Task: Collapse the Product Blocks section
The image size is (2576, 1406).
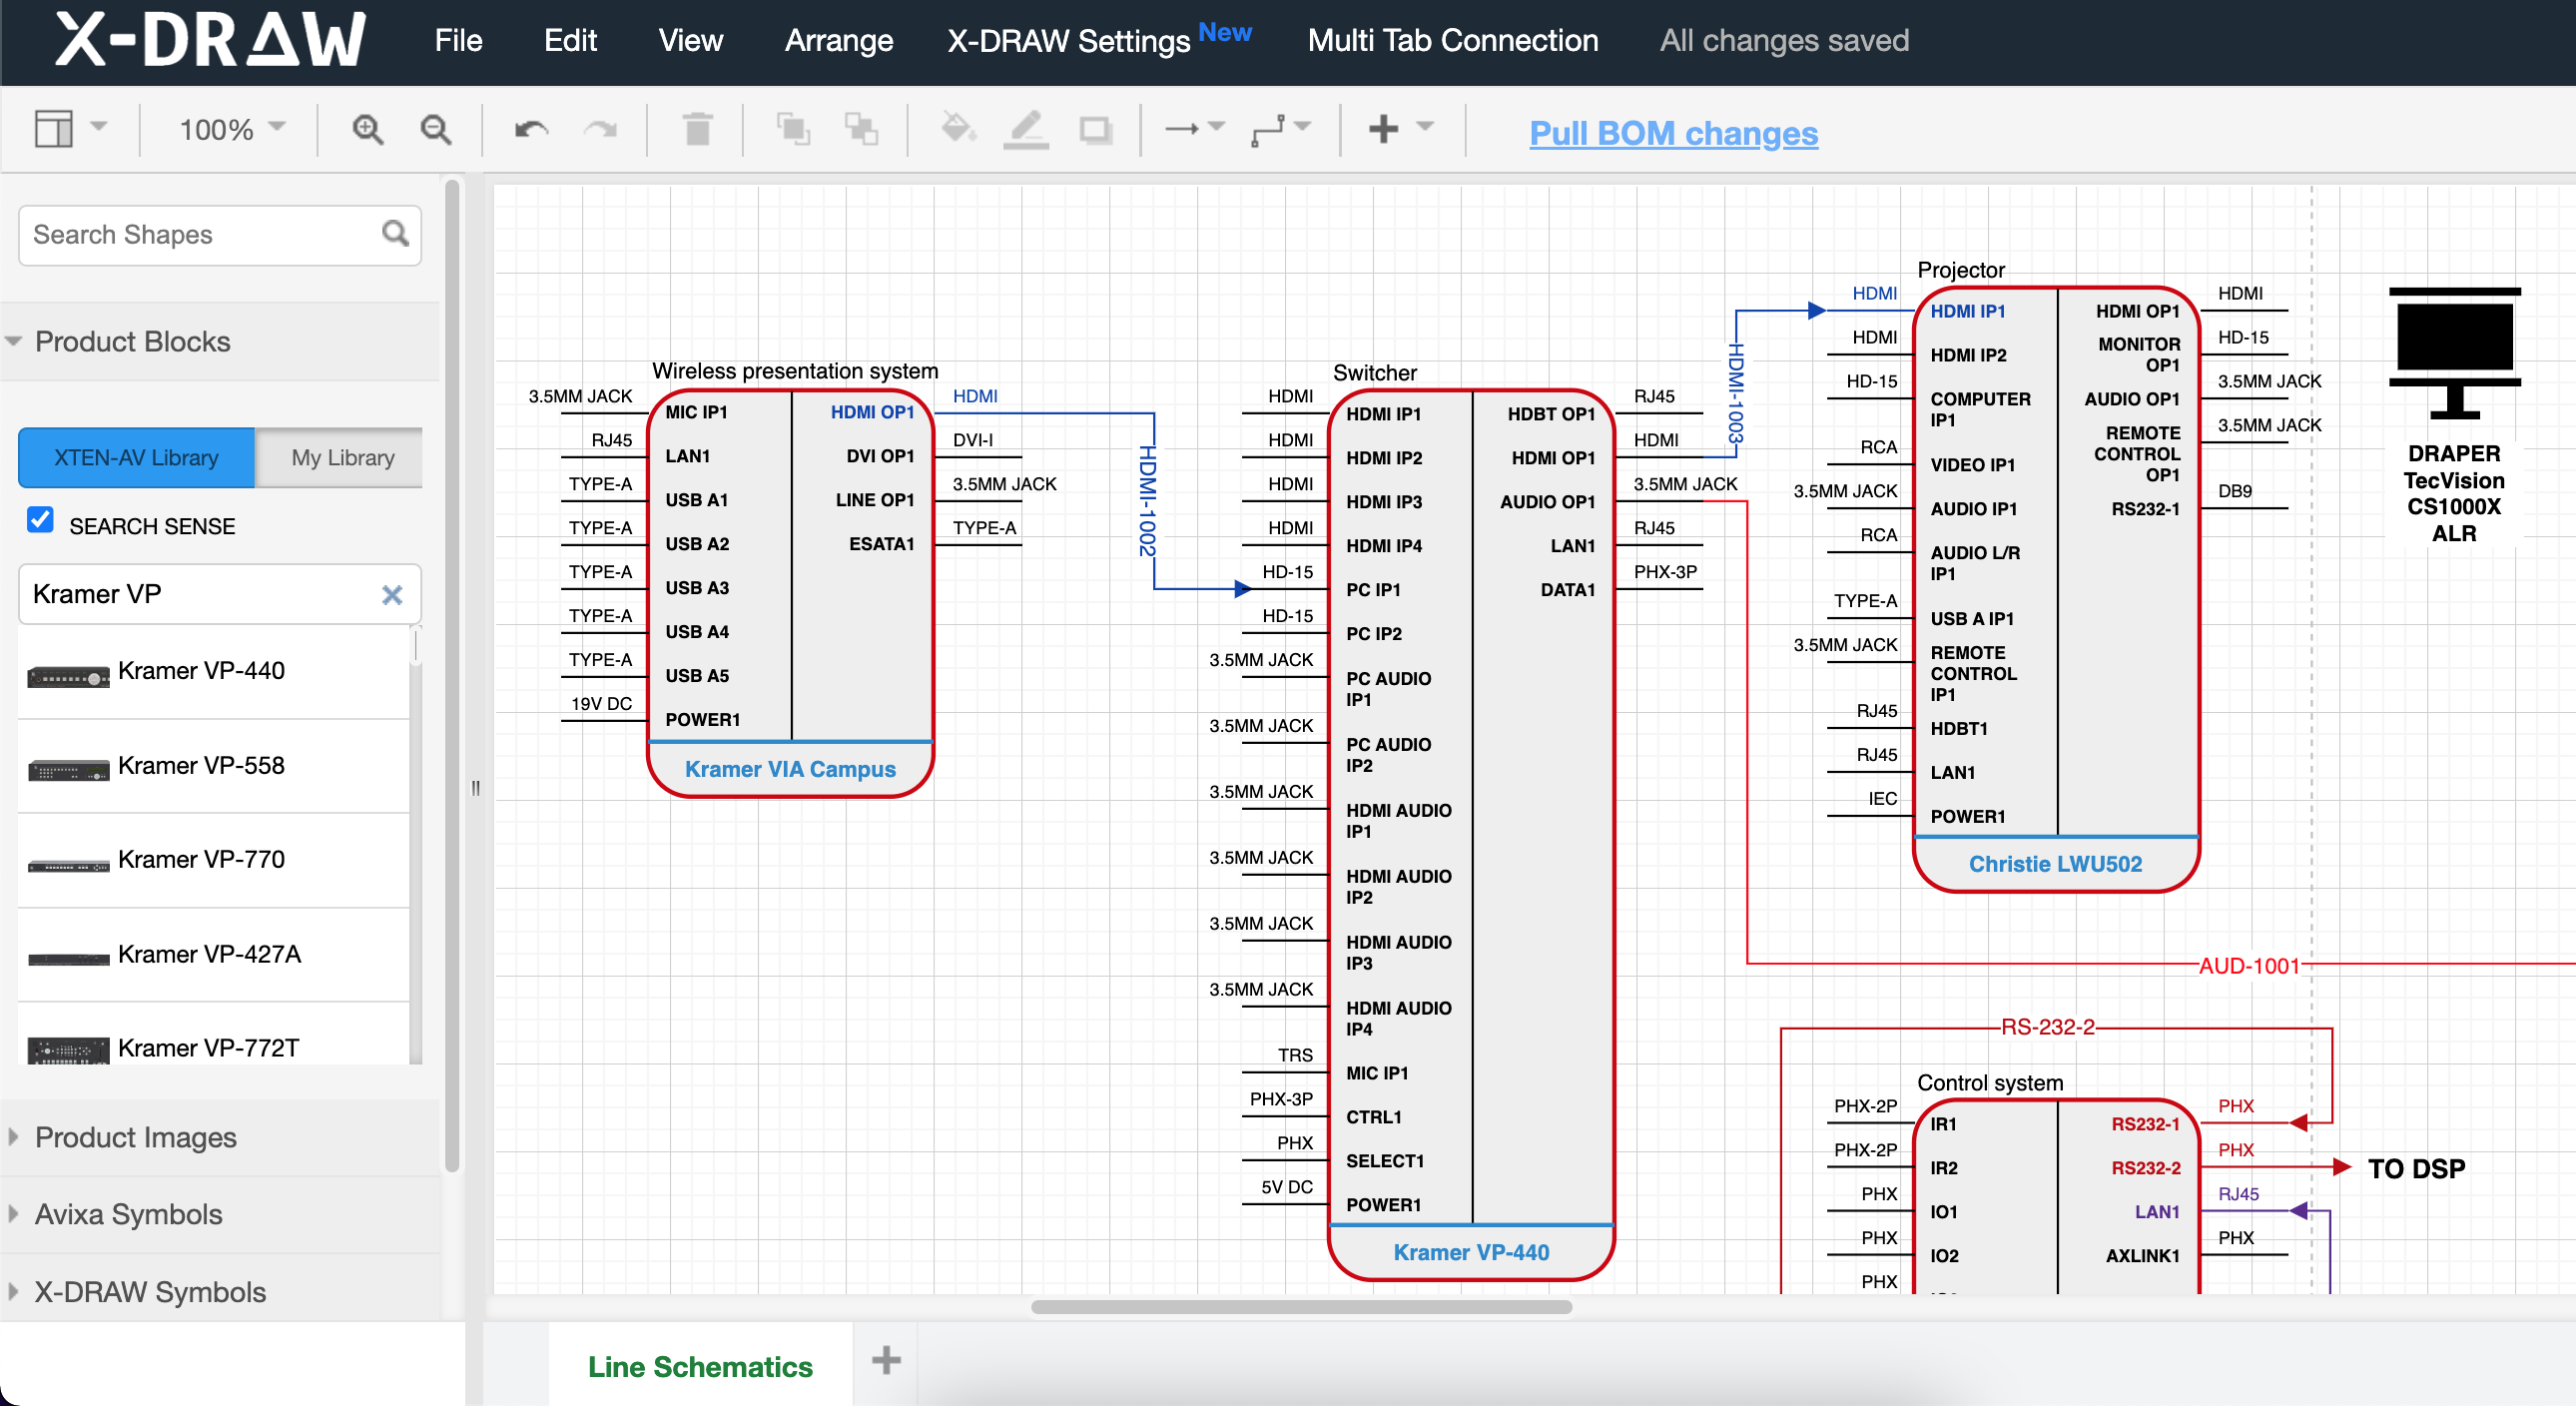Action: pos(132,342)
